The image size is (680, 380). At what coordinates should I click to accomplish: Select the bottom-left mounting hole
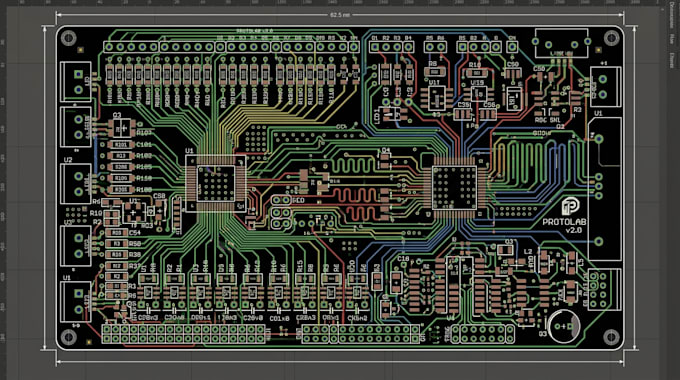69,336
